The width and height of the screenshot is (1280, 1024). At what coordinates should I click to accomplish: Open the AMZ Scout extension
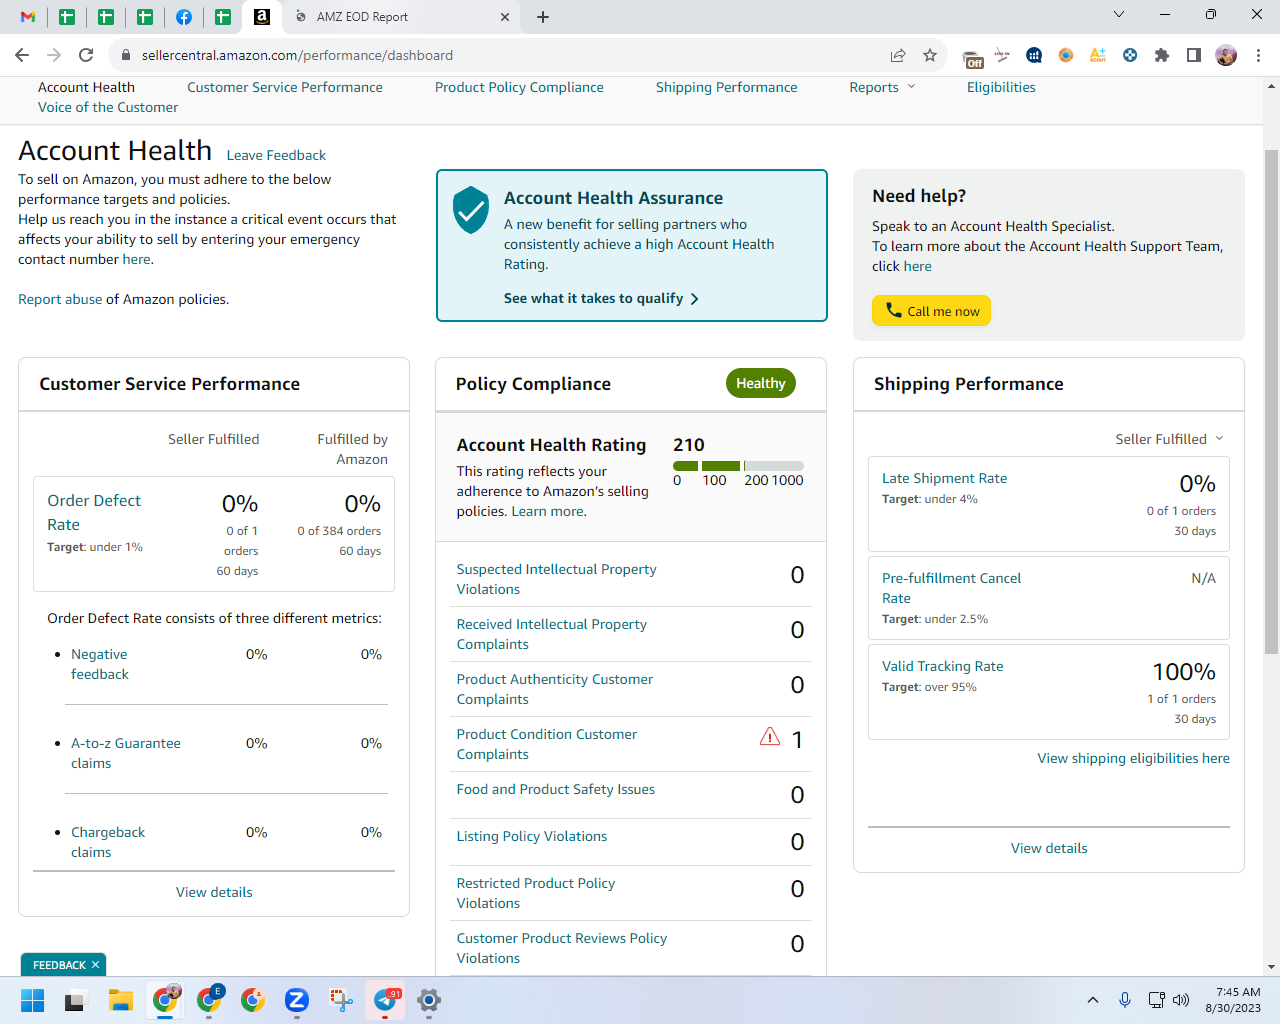tap(1098, 55)
